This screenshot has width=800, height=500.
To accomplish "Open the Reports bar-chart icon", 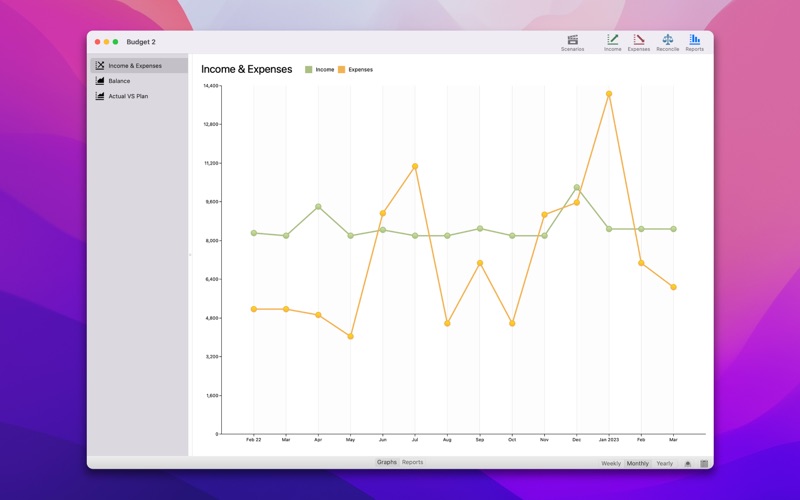I will tap(694, 42).
